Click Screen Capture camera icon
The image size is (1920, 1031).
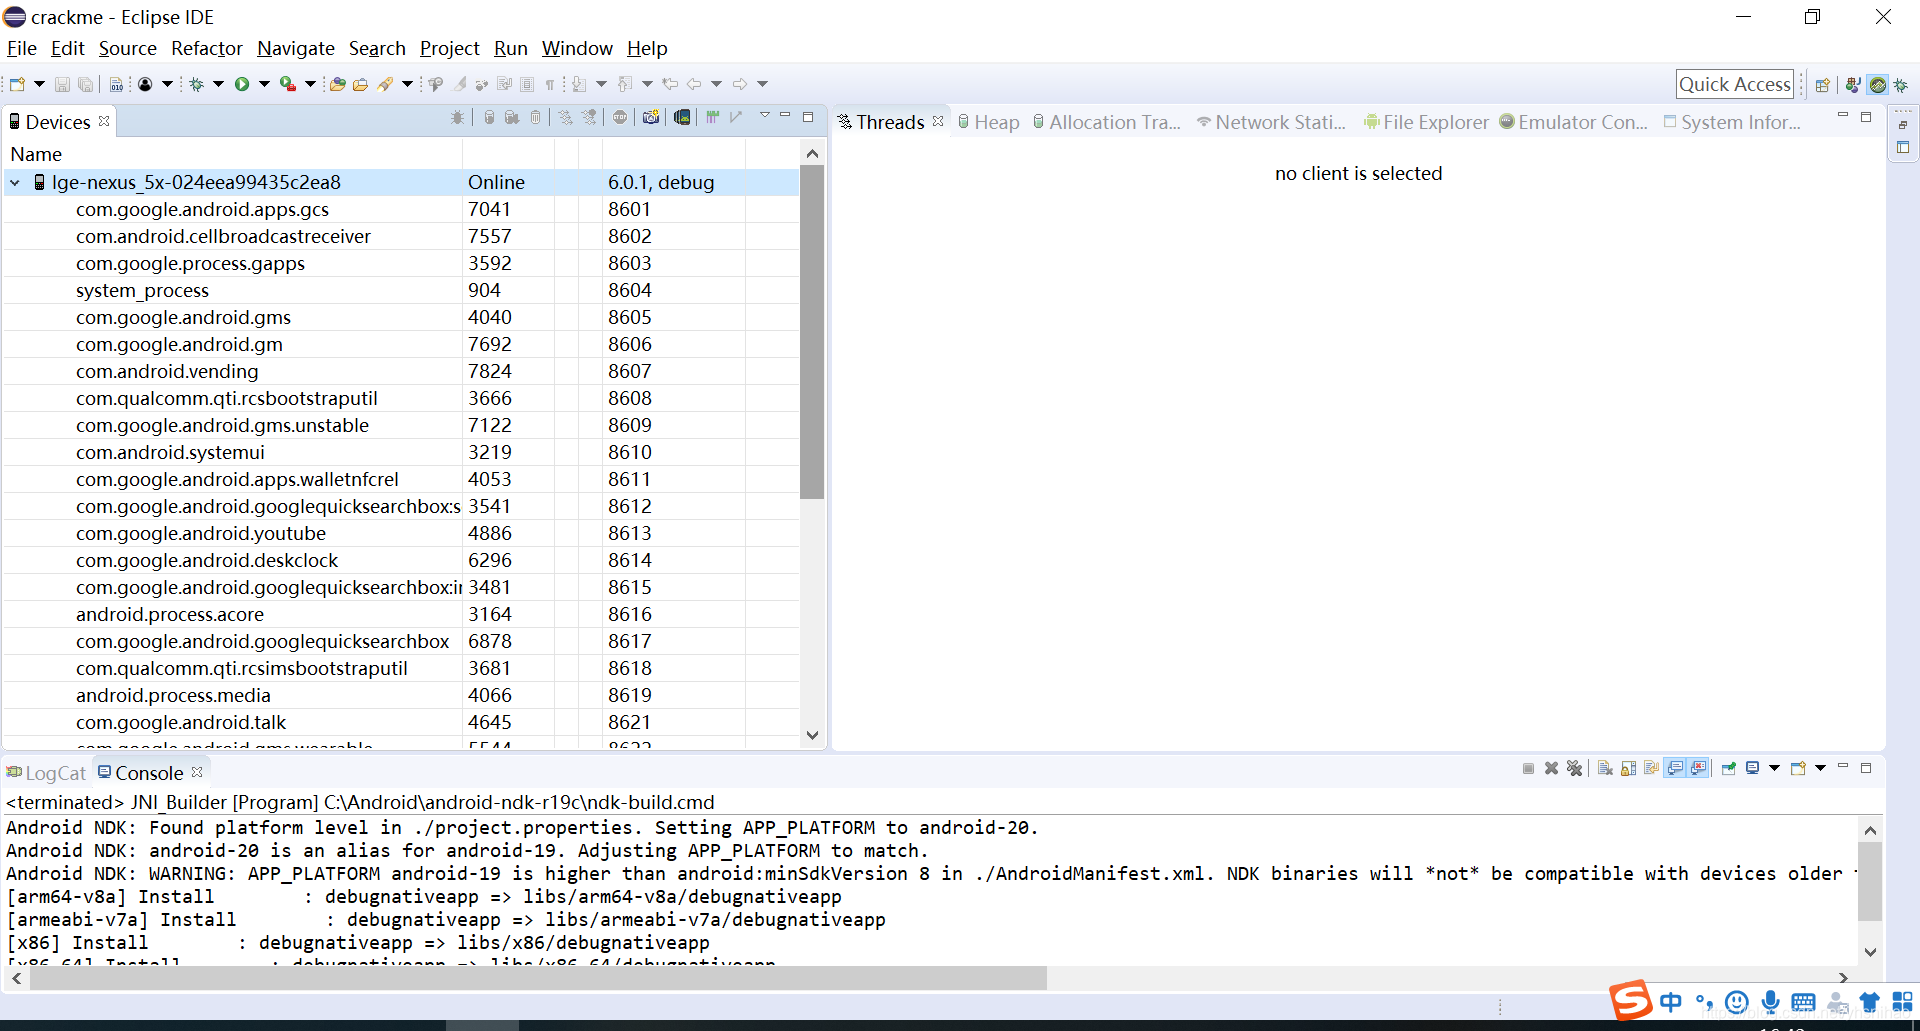(x=651, y=117)
